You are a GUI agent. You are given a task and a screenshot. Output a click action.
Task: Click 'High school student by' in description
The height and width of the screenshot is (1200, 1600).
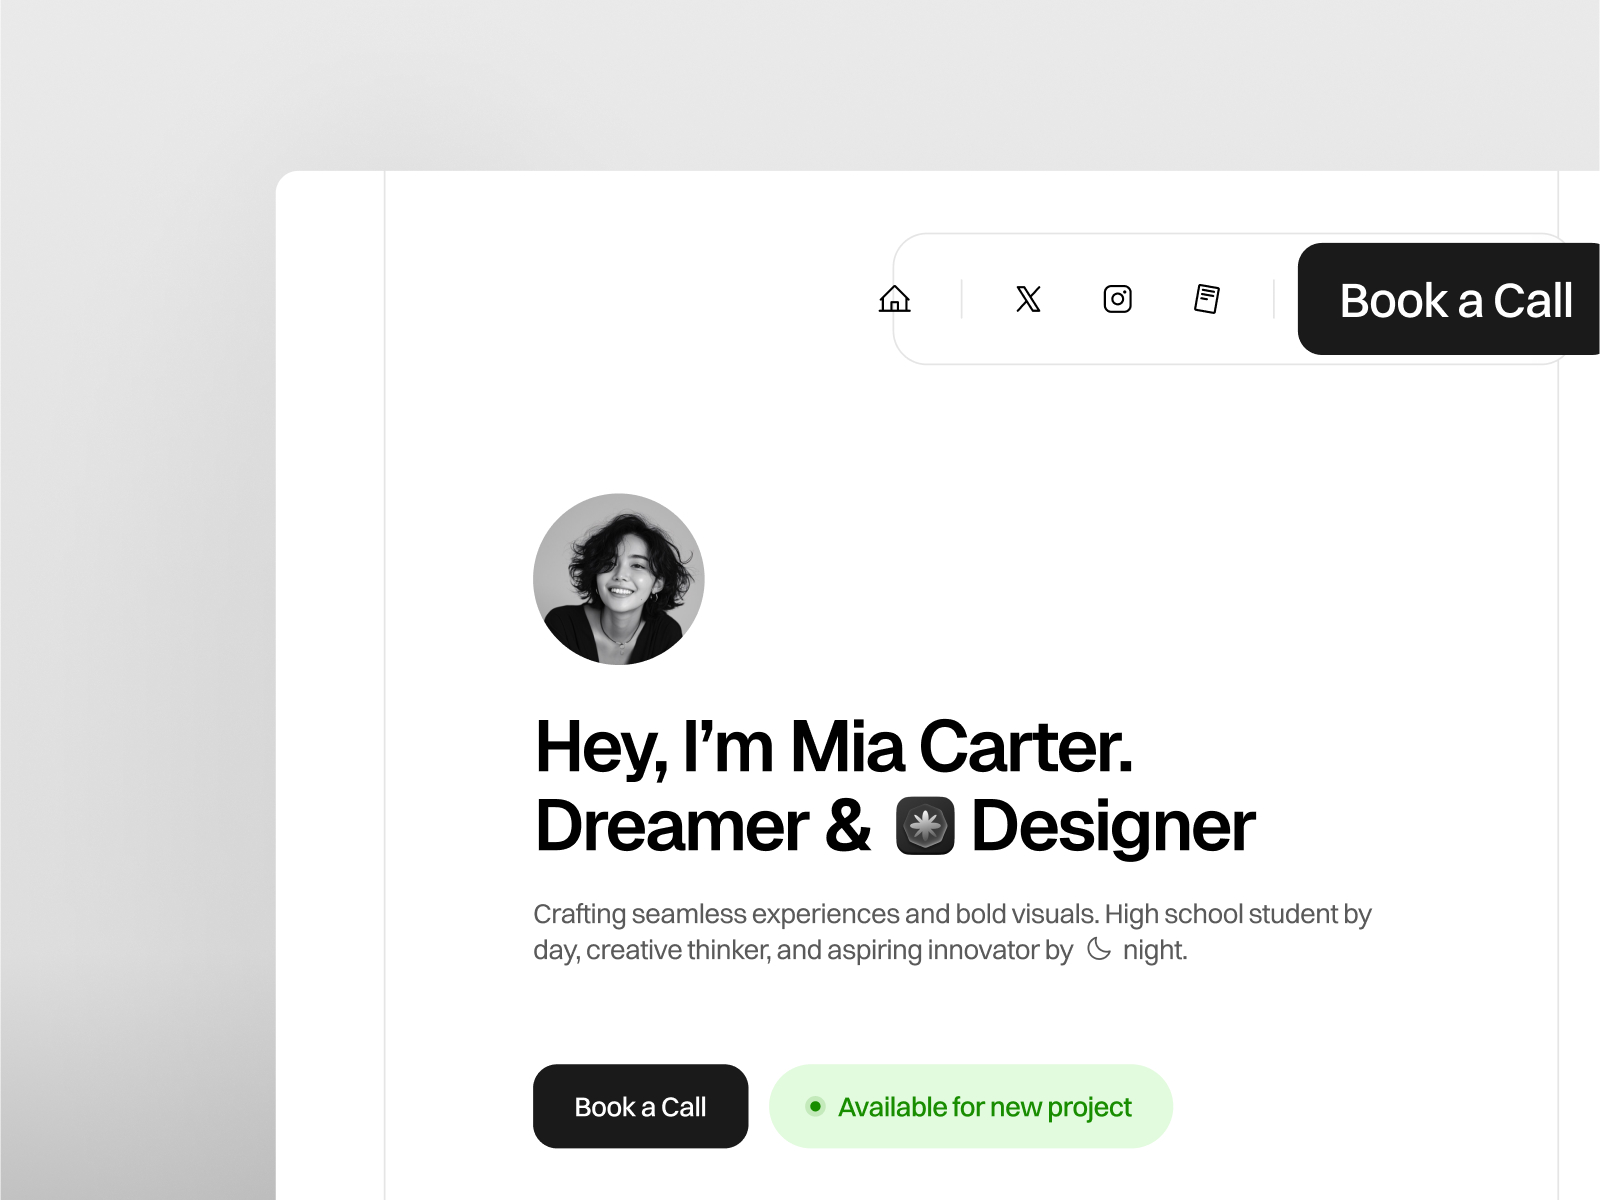click(x=1238, y=914)
